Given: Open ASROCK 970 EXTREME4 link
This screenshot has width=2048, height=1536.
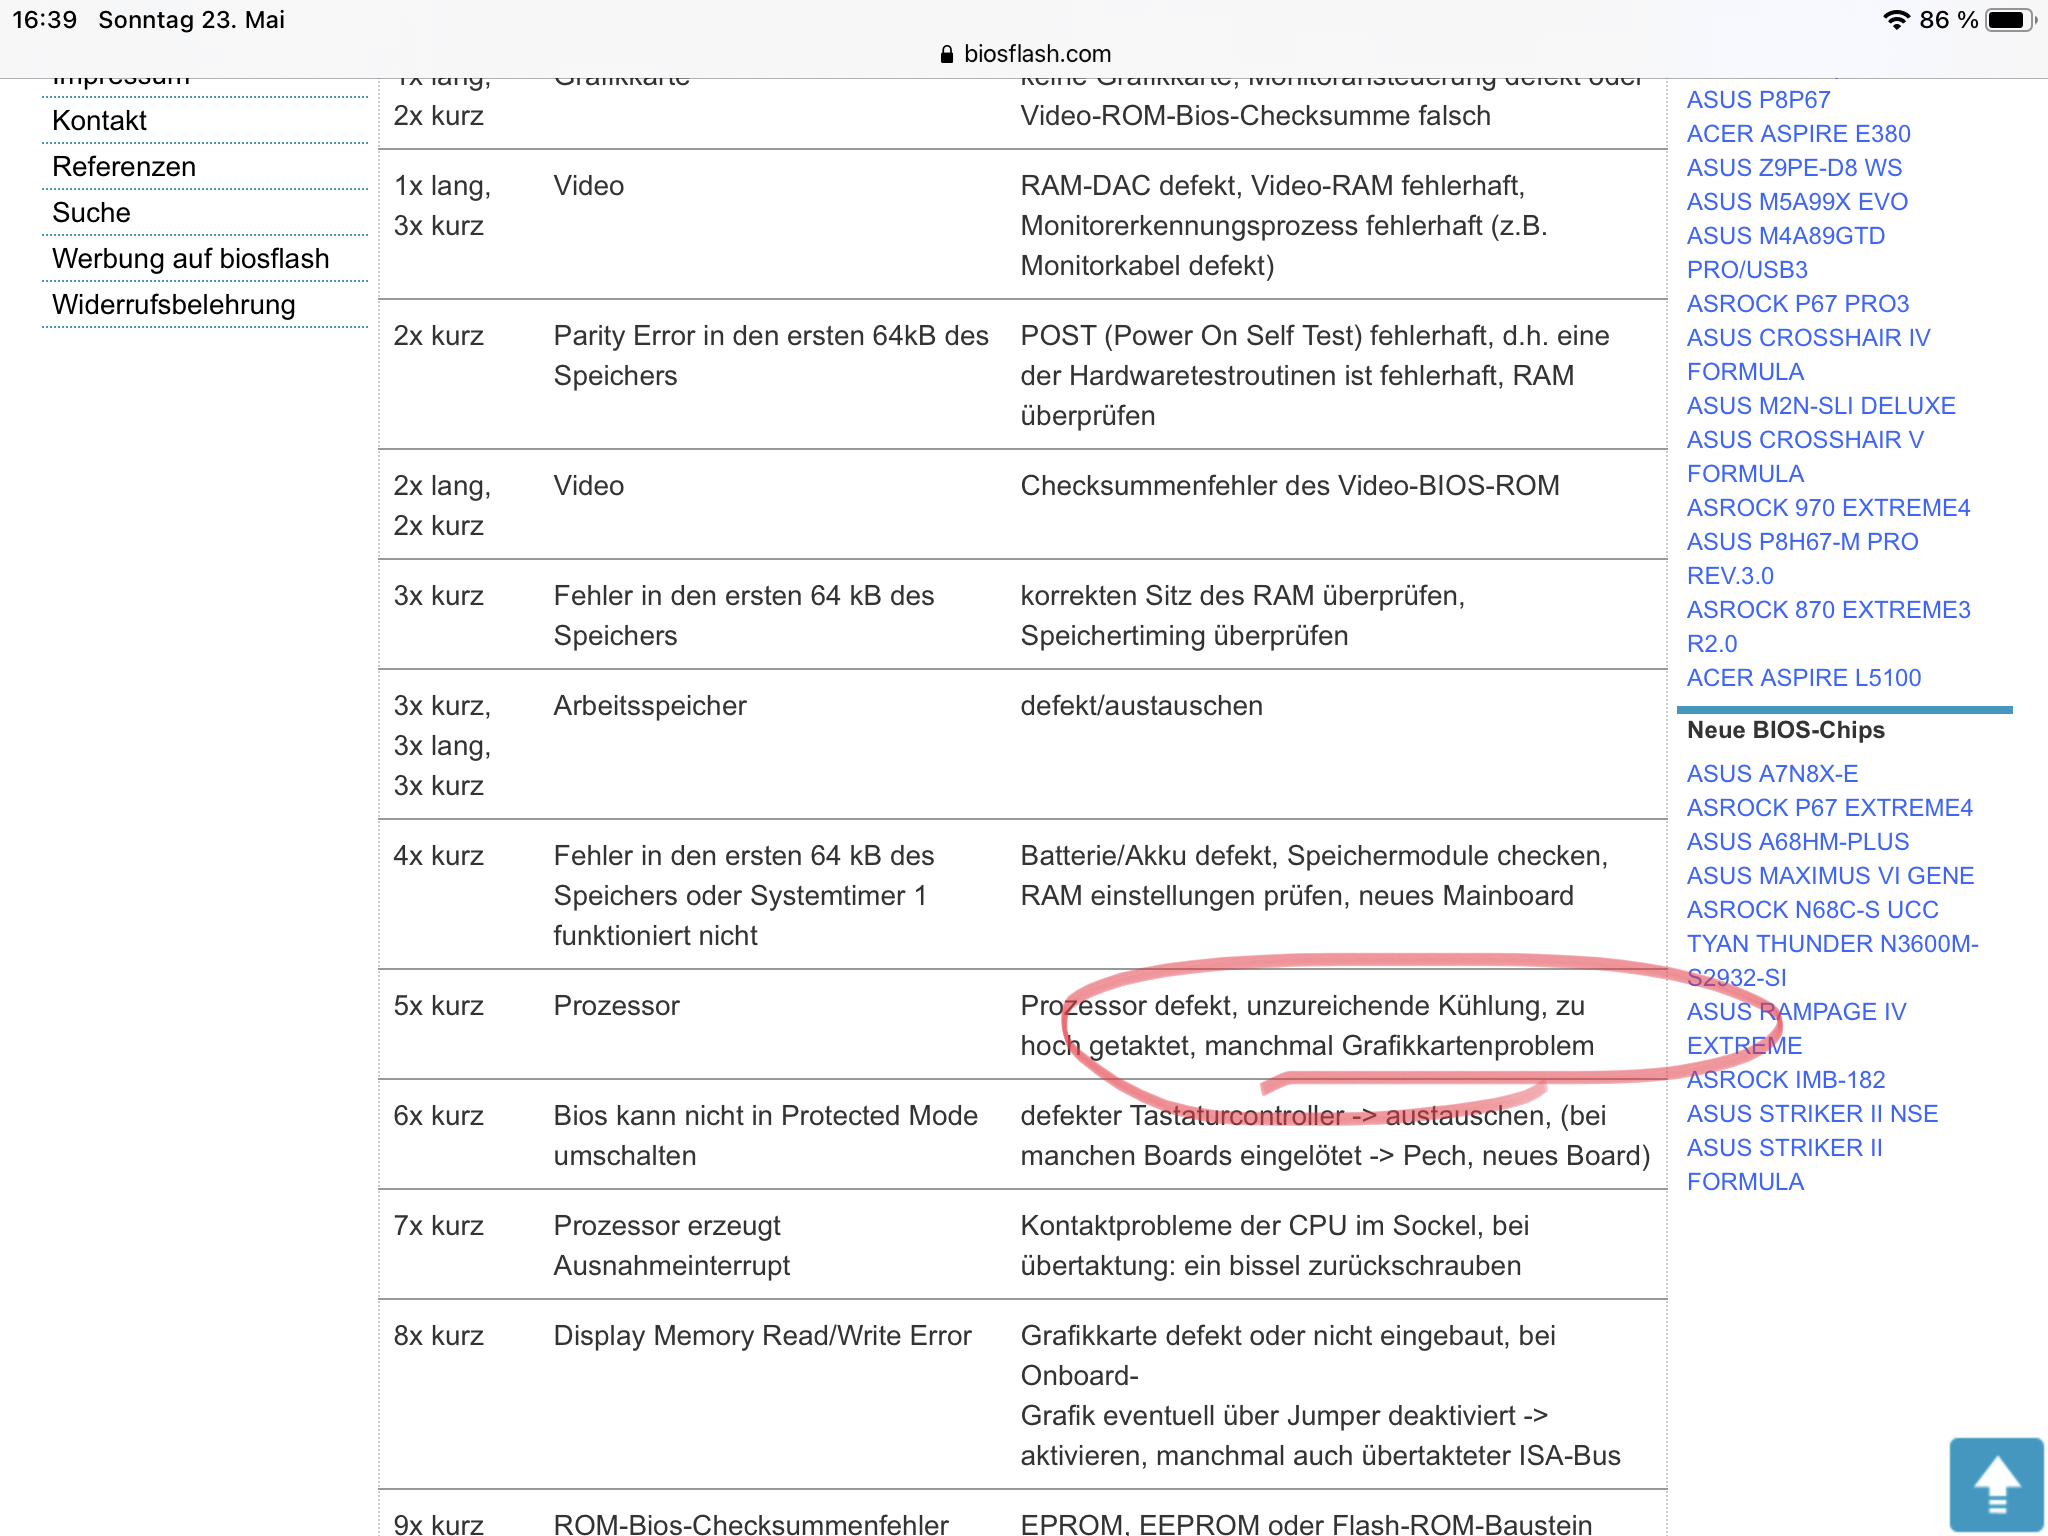Looking at the screenshot, I should pos(1828,508).
